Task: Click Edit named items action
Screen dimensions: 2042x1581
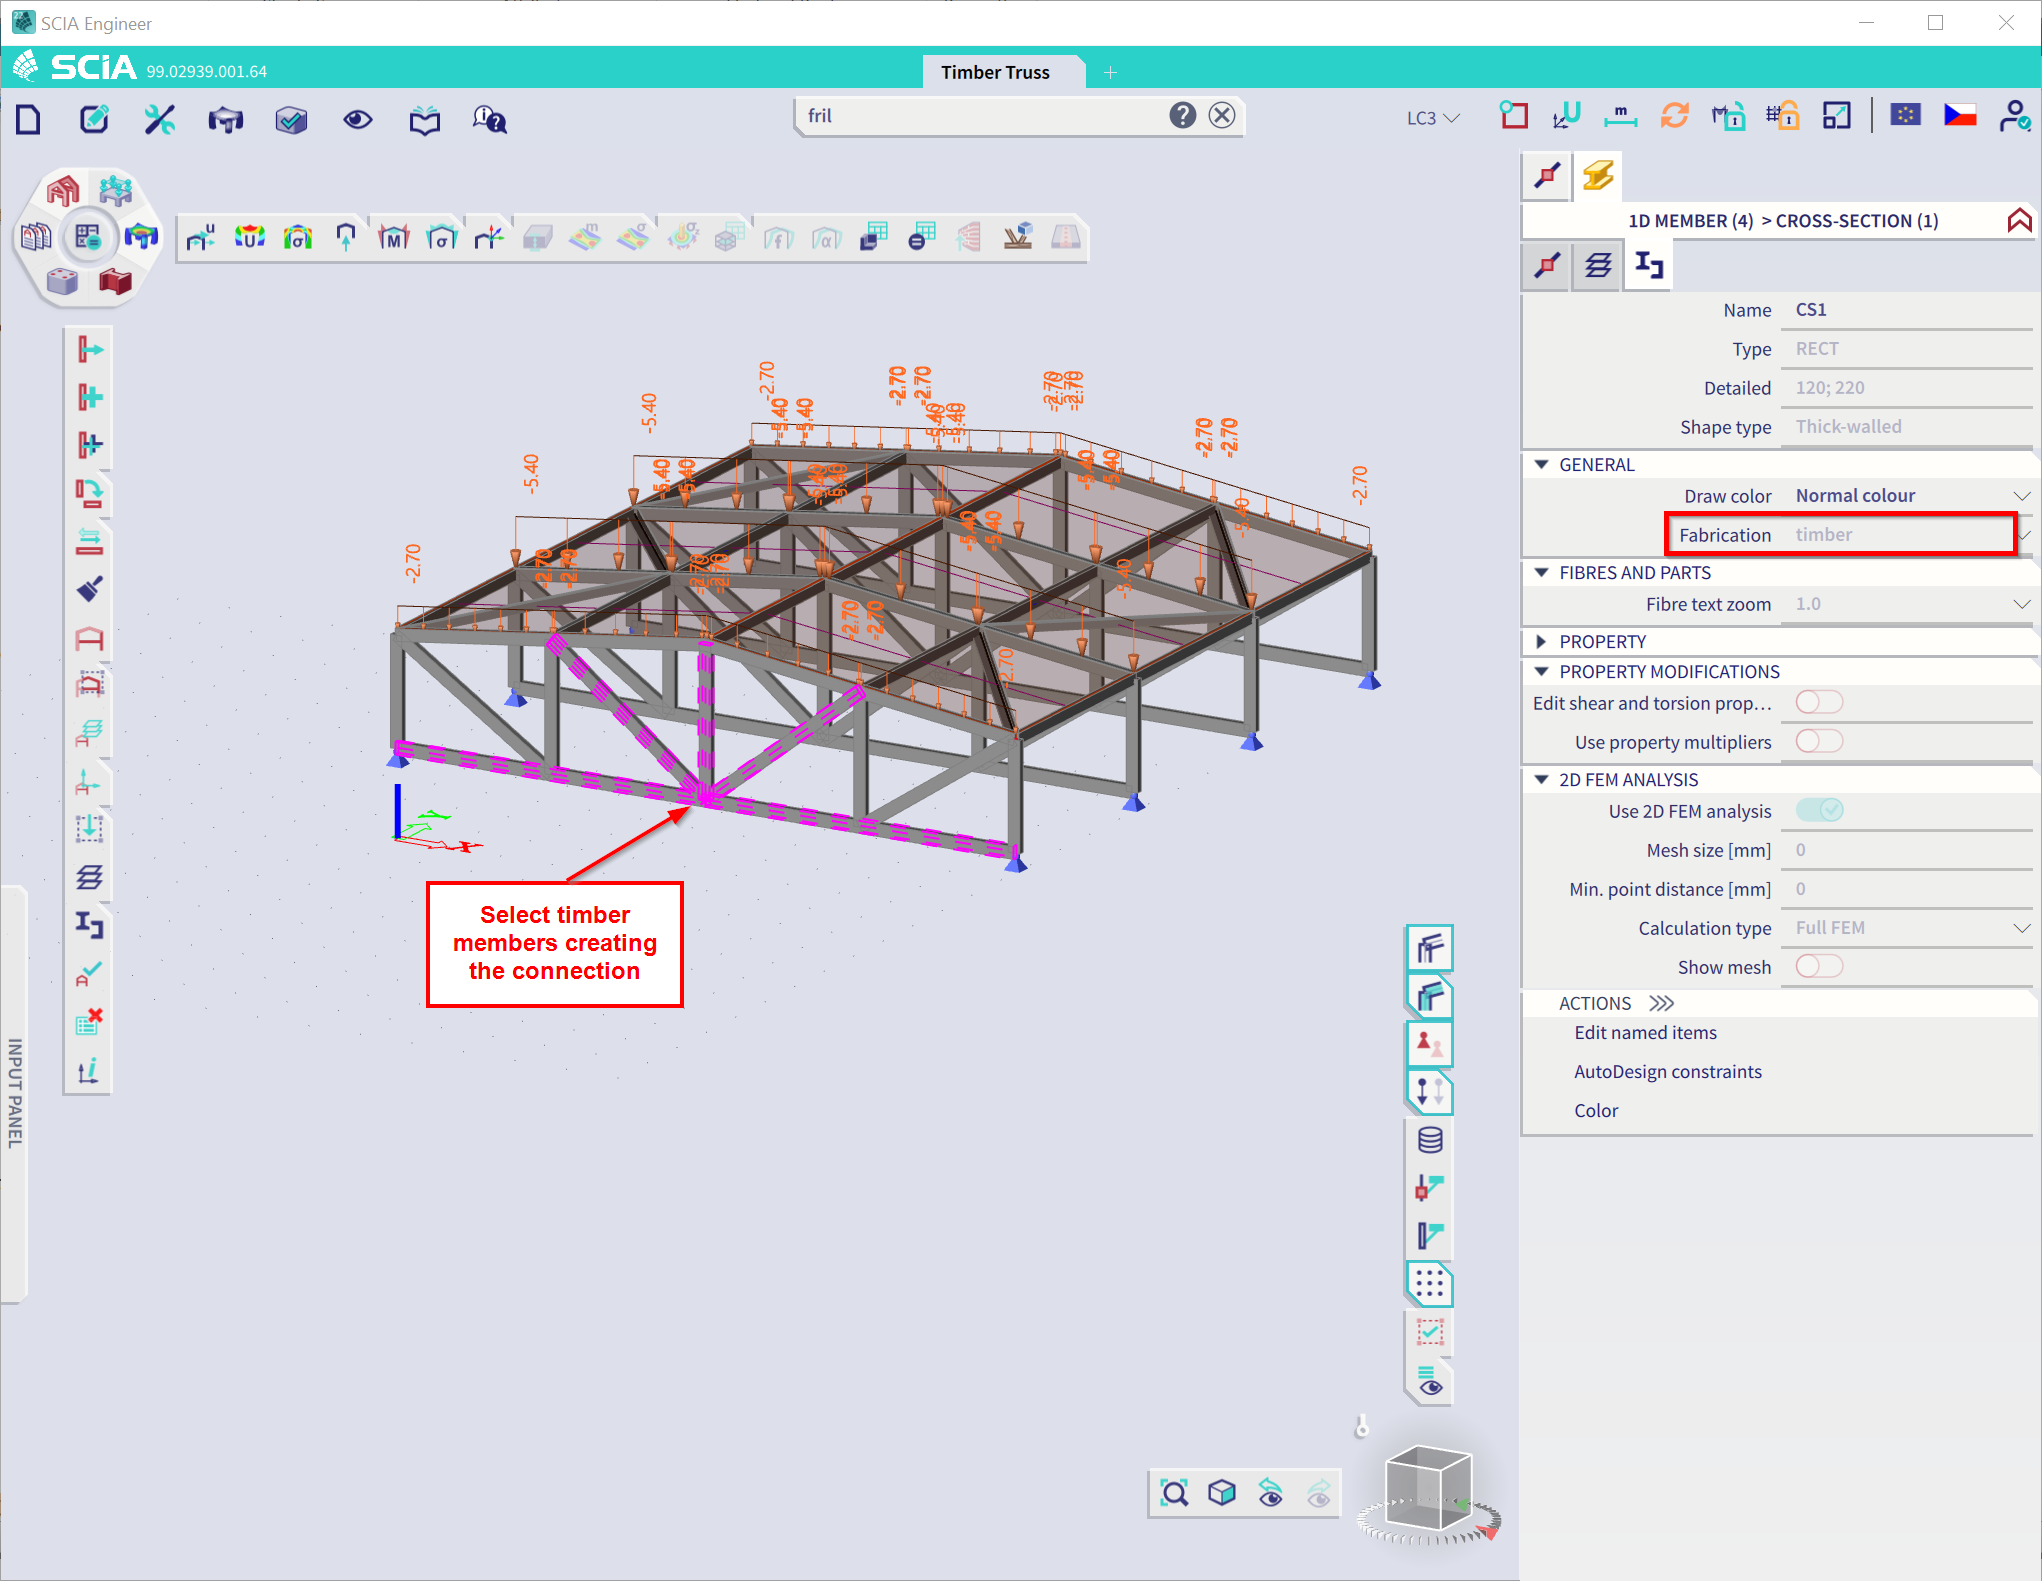Action: pyautogui.click(x=1645, y=1032)
